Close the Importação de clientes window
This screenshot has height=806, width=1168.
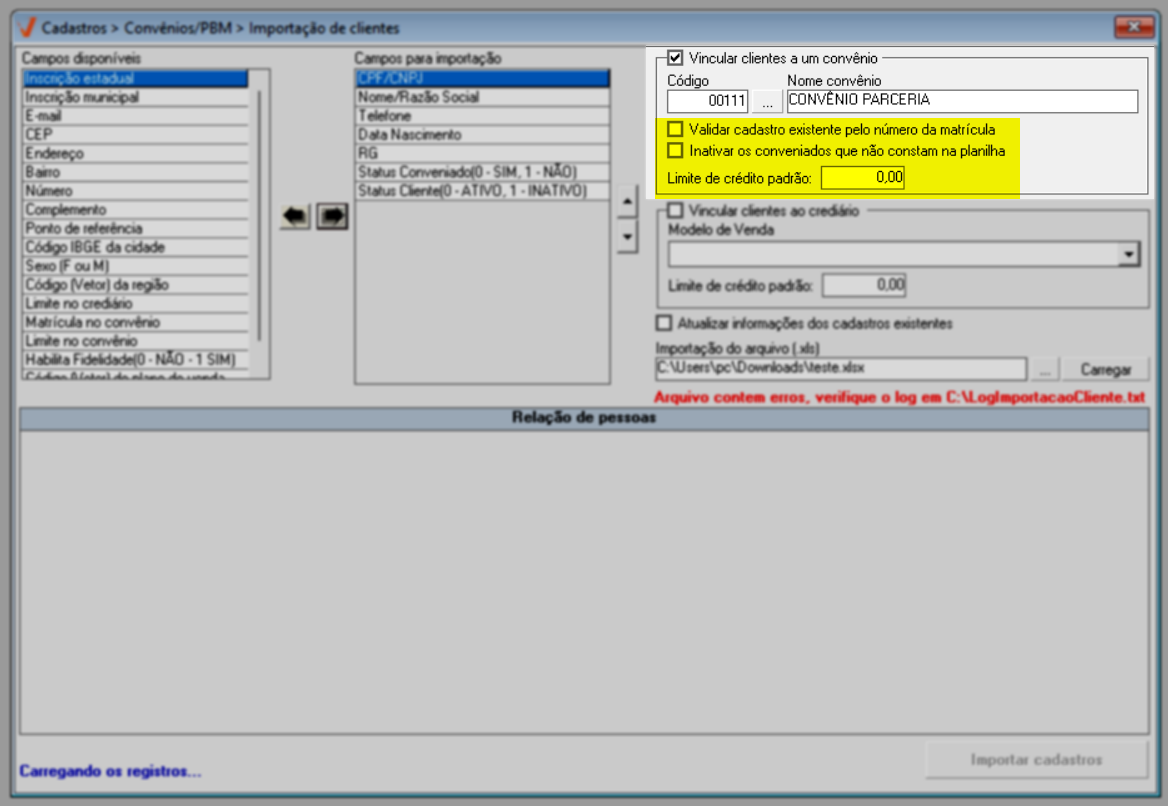click(1134, 27)
